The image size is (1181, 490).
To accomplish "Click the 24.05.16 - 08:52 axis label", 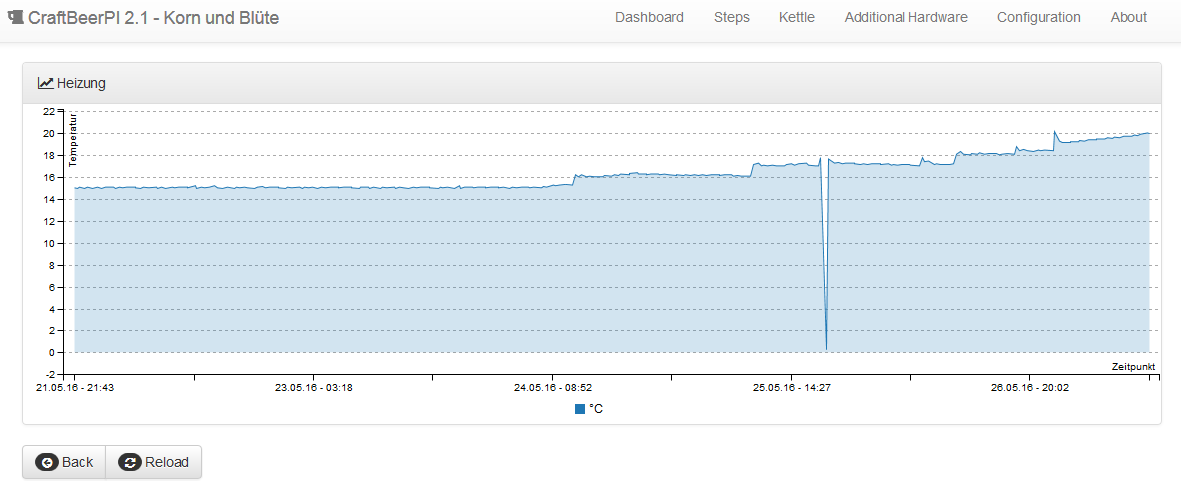I will (553, 387).
